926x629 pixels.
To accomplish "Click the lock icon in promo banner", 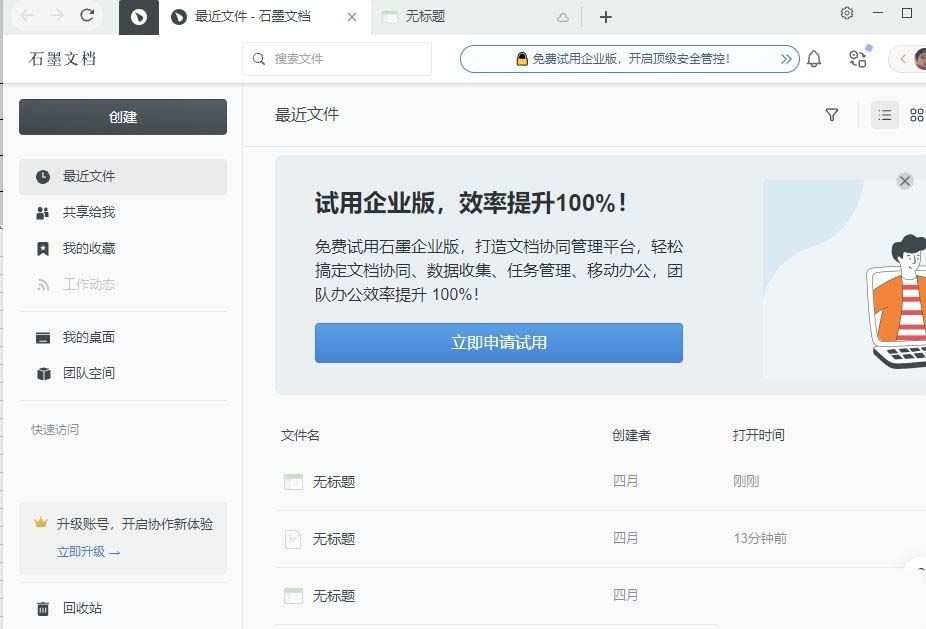I will coord(521,58).
